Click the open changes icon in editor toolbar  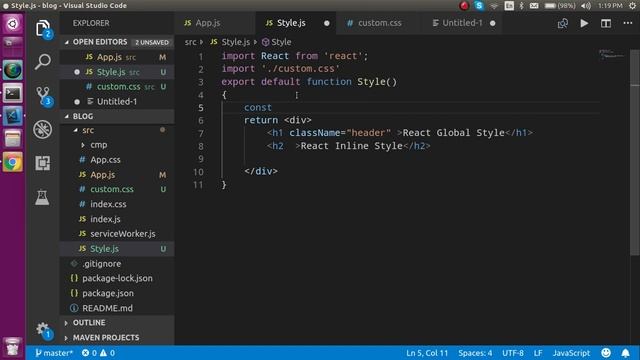click(x=562, y=23)
